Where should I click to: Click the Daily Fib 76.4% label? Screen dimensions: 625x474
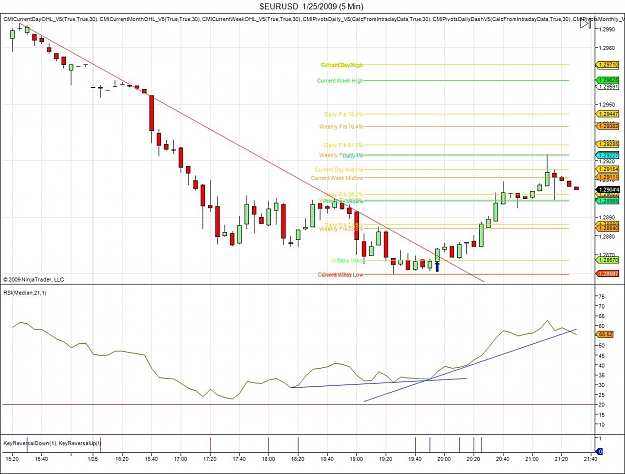344,114
